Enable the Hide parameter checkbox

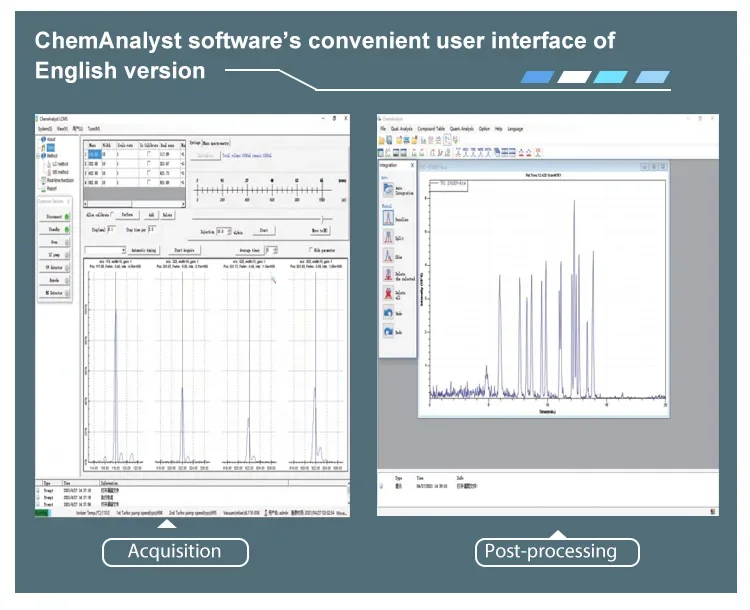[311, 250]
